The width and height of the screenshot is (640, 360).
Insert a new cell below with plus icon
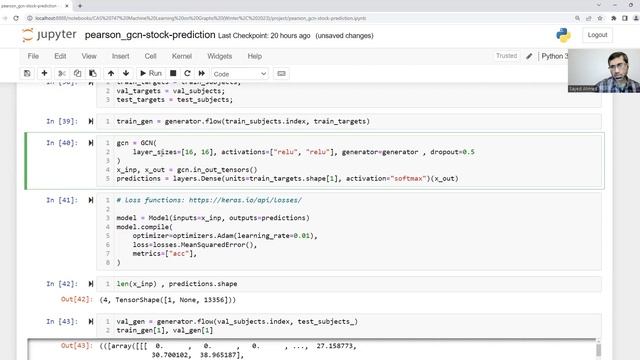click(x=44, y=73)
